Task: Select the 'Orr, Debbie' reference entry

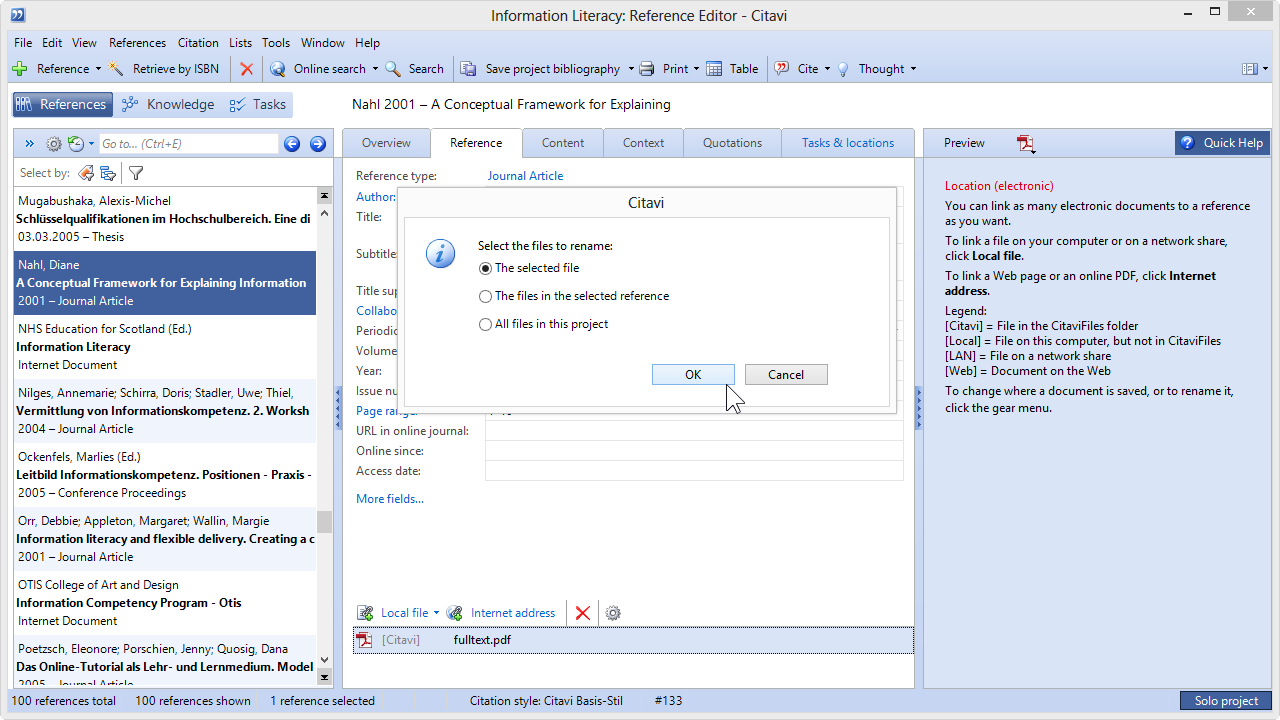Action: click(x=165, y=539)
